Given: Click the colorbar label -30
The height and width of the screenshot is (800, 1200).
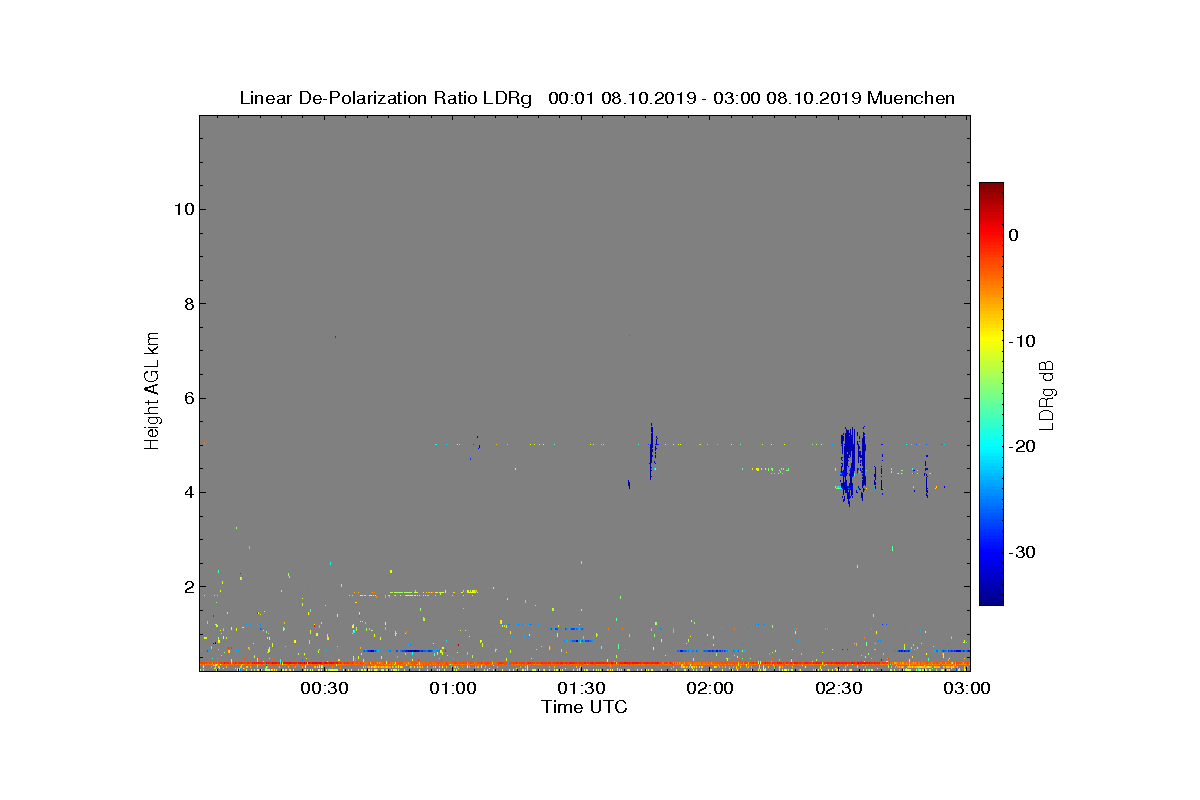Looking at the screenshot, I should click(1022, 553).
